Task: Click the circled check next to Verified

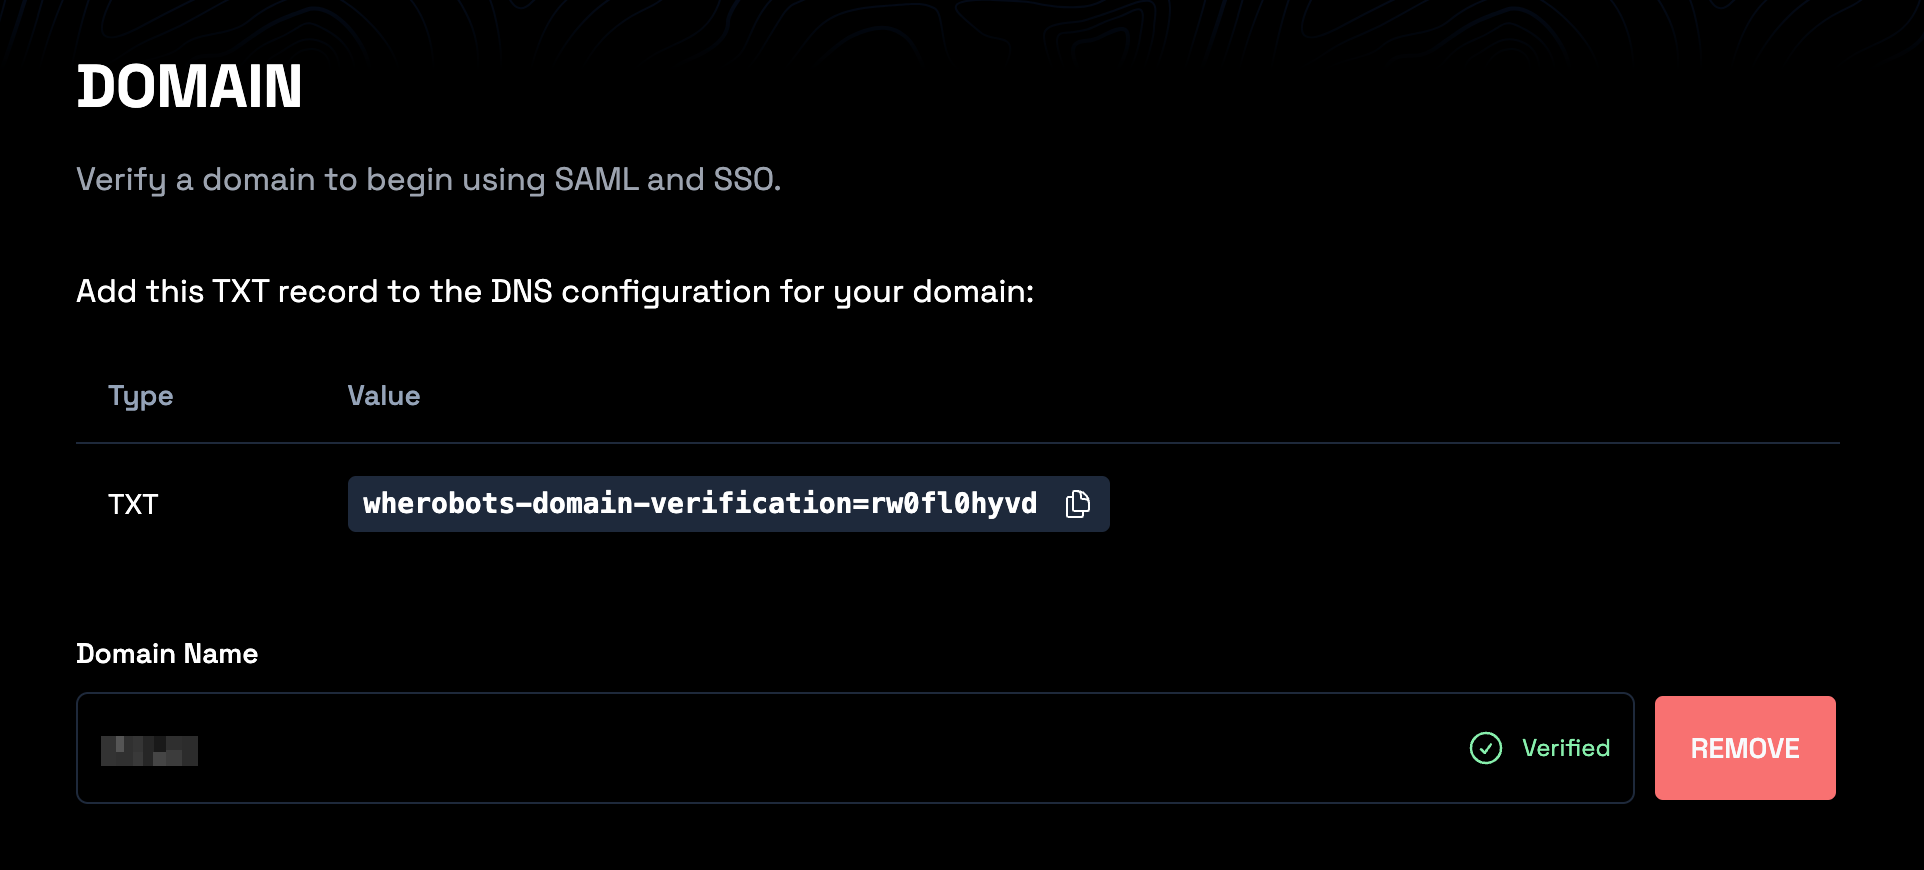Action: point(1486,747)
